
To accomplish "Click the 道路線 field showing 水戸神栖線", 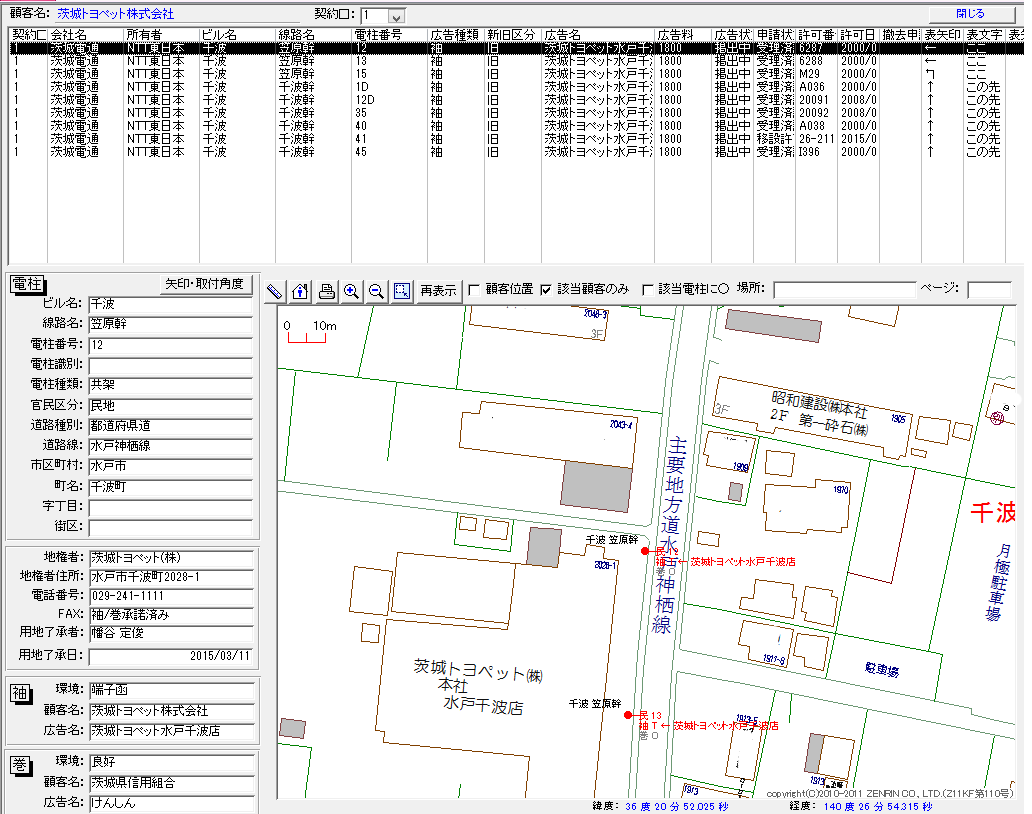I will (x=170, y=446).
